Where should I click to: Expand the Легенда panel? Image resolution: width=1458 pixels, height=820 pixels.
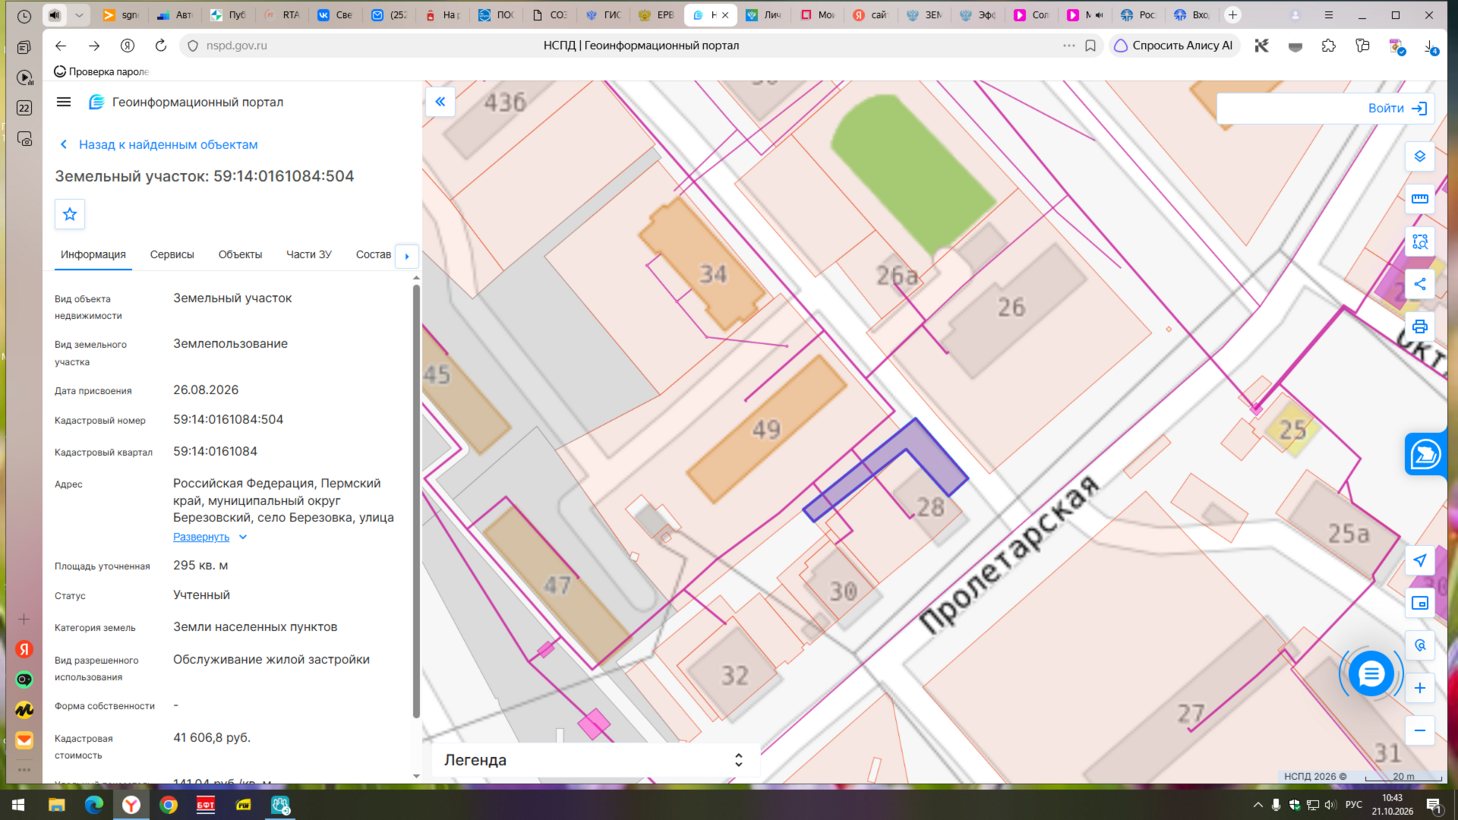point(595,760)
